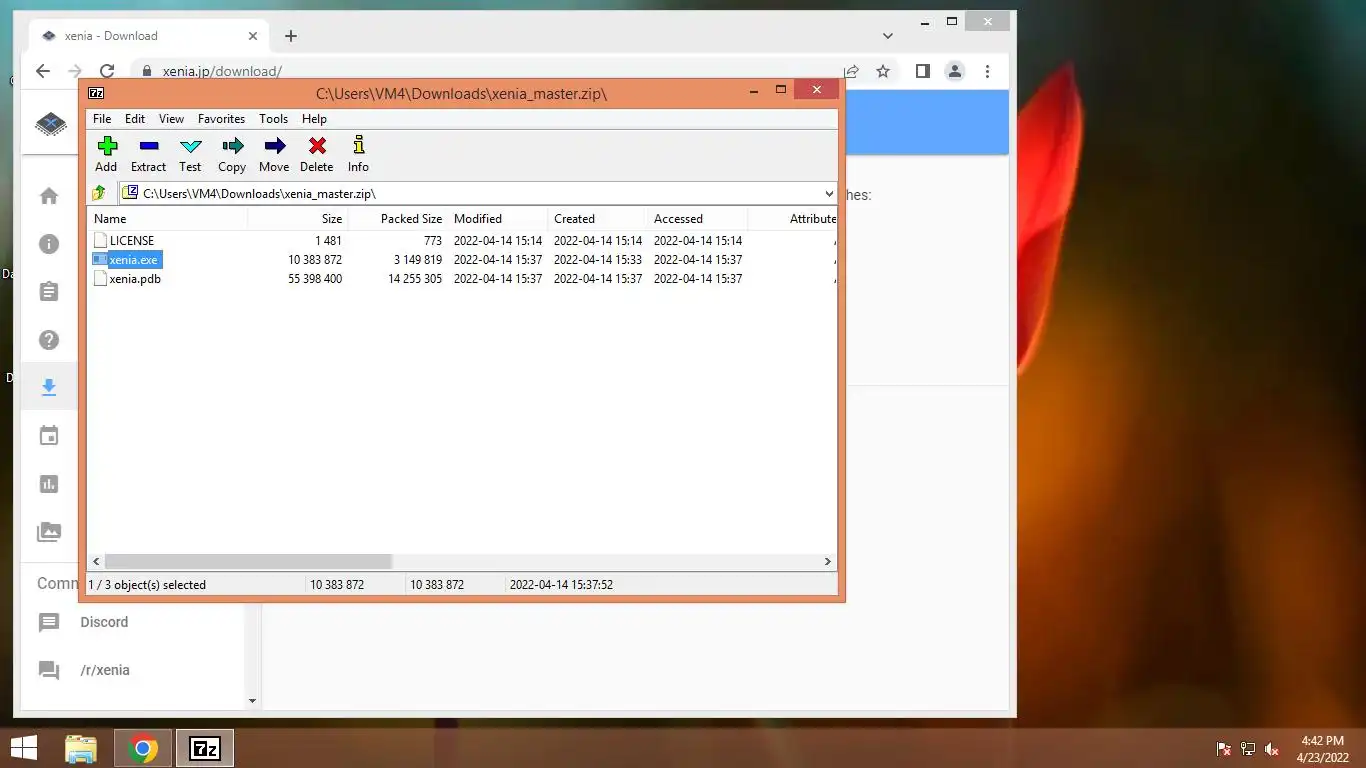Image resolution: width=1366 pixels, height=768 pixels.
Task: Click the red Delete icon
Action: coord(317,147)
